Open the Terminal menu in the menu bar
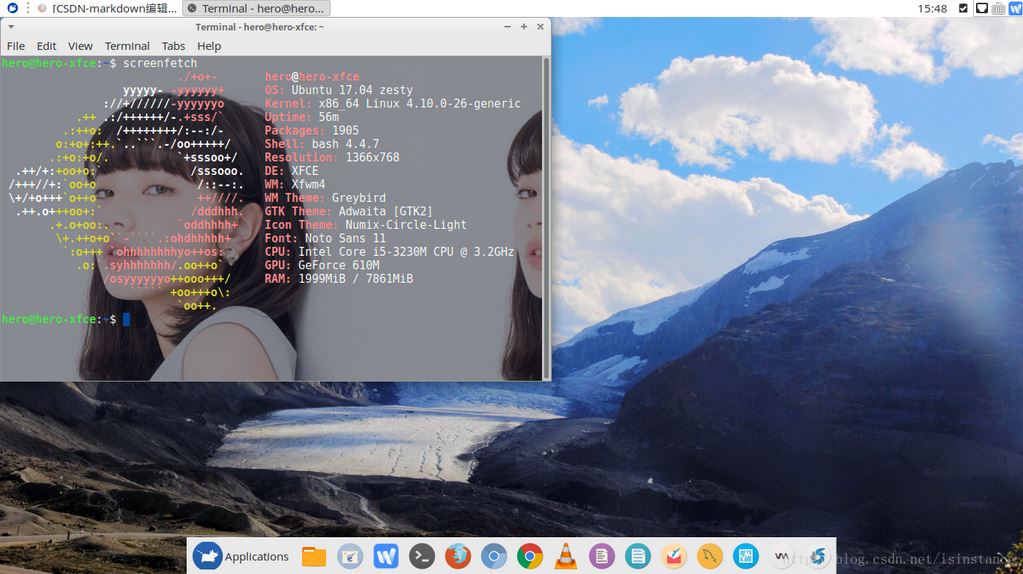The image size is (1023, 574). (x=127, y=46)
